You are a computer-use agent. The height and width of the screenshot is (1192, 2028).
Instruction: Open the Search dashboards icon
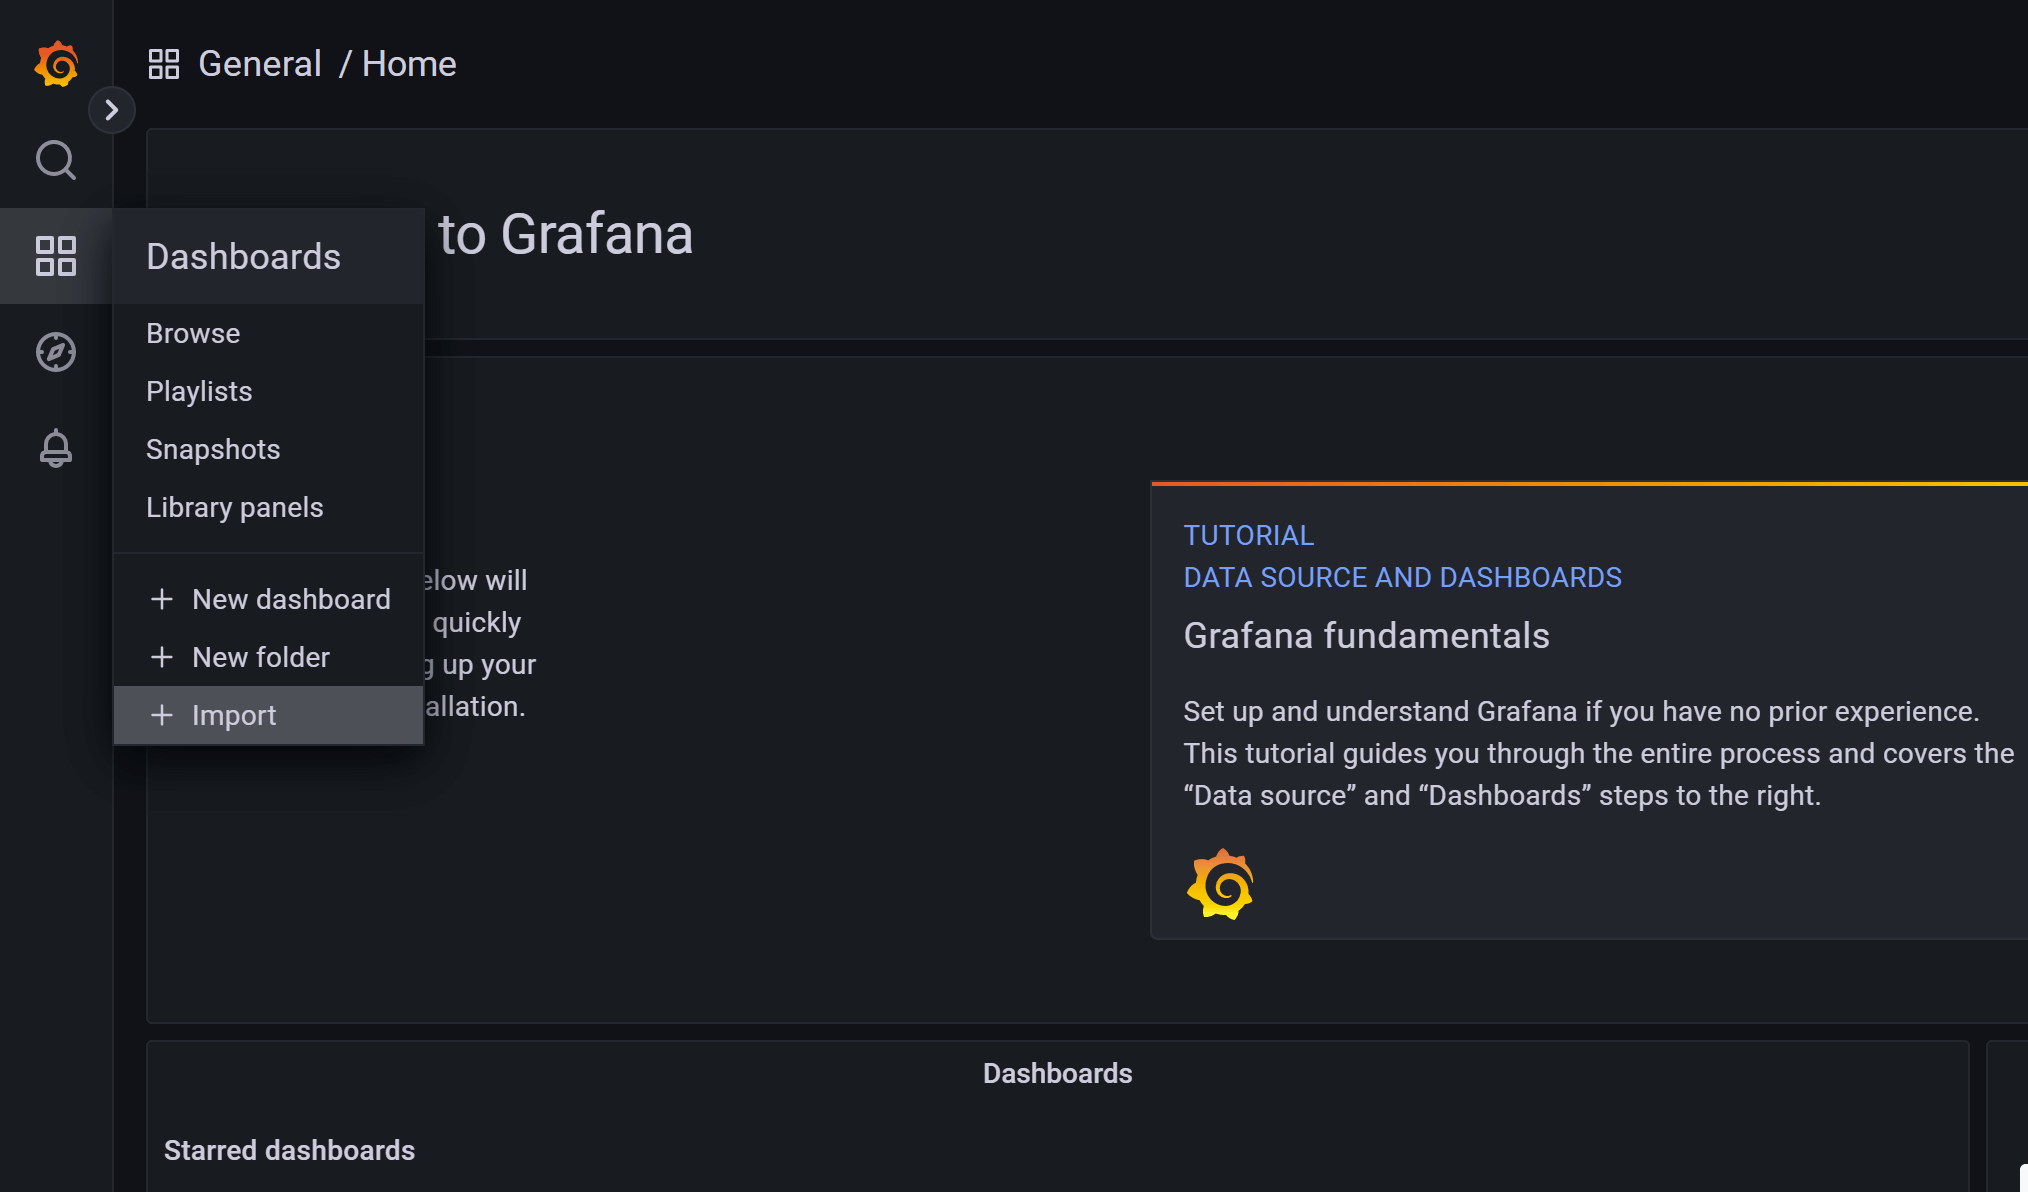[x=57, y=159]
